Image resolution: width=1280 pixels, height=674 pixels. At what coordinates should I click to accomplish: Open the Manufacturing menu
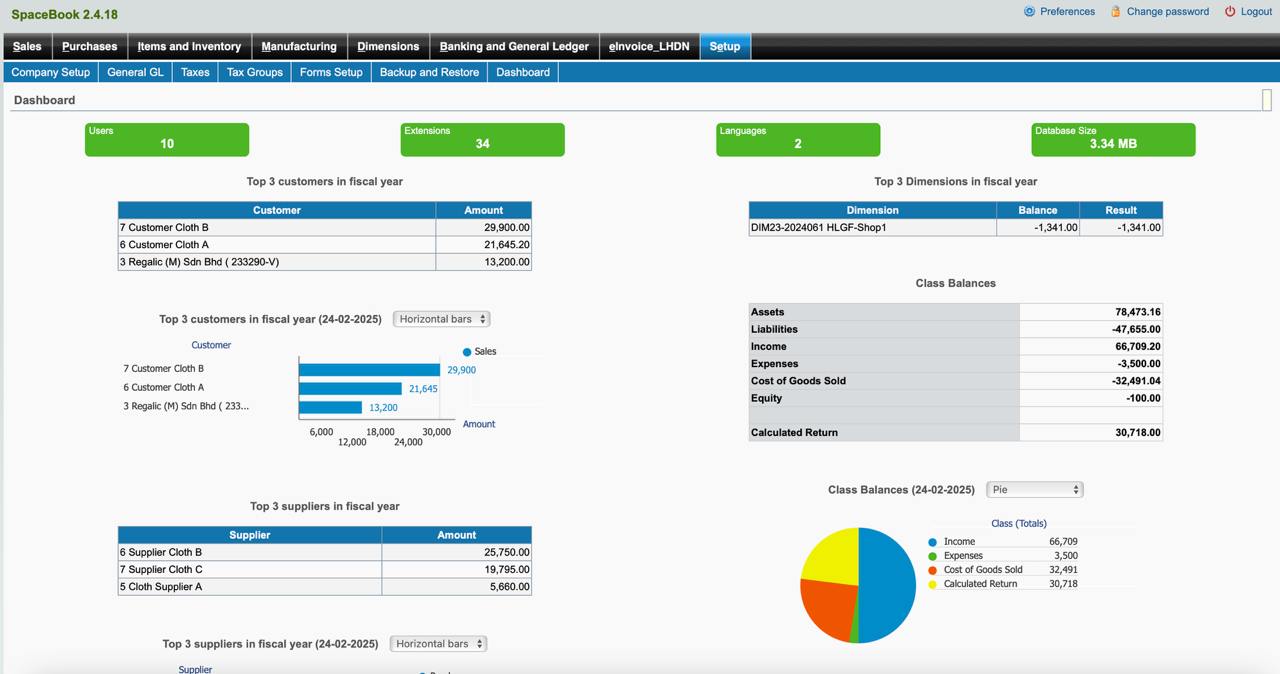tap(298, 46)
